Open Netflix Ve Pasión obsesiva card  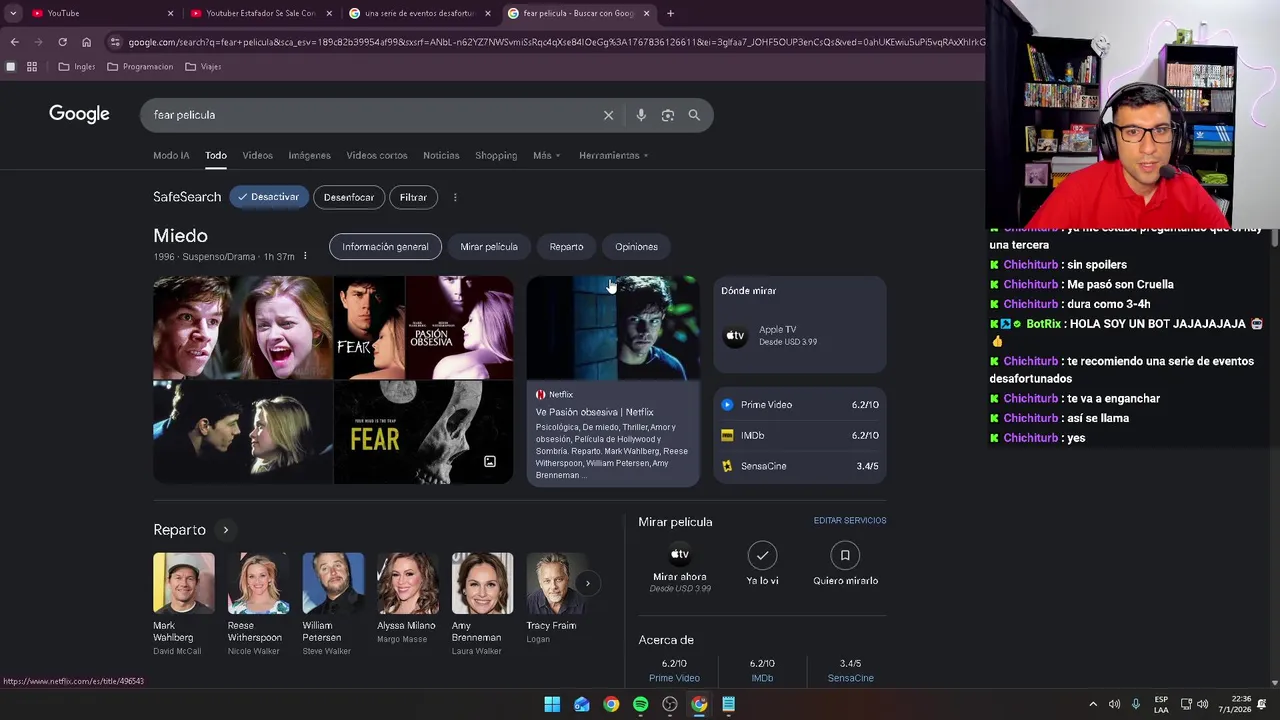613,381
